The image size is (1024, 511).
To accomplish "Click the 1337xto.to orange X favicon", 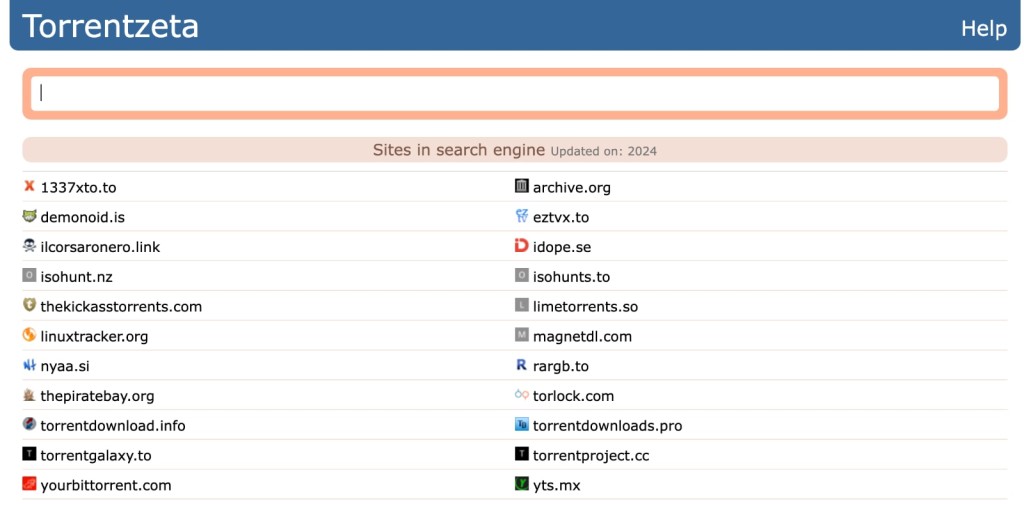I will [x=29, y=186].
